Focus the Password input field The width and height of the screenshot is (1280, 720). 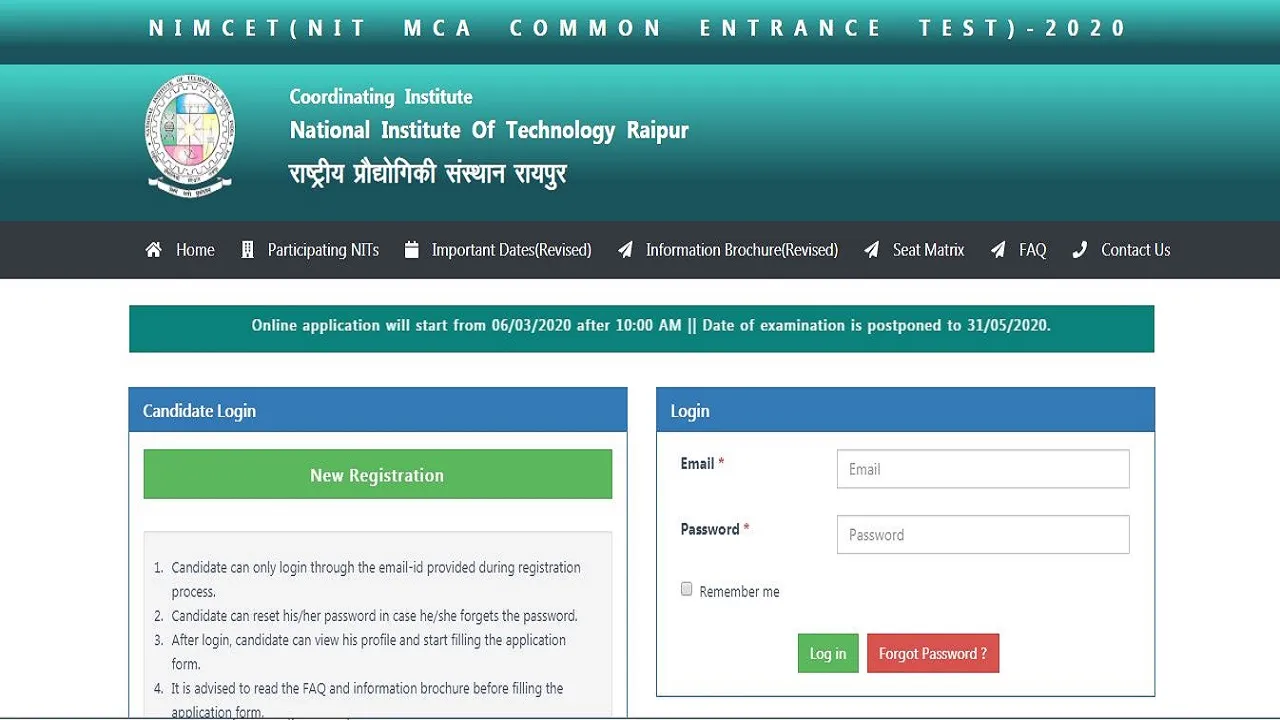pyautogui.click(x=983, y=535)
